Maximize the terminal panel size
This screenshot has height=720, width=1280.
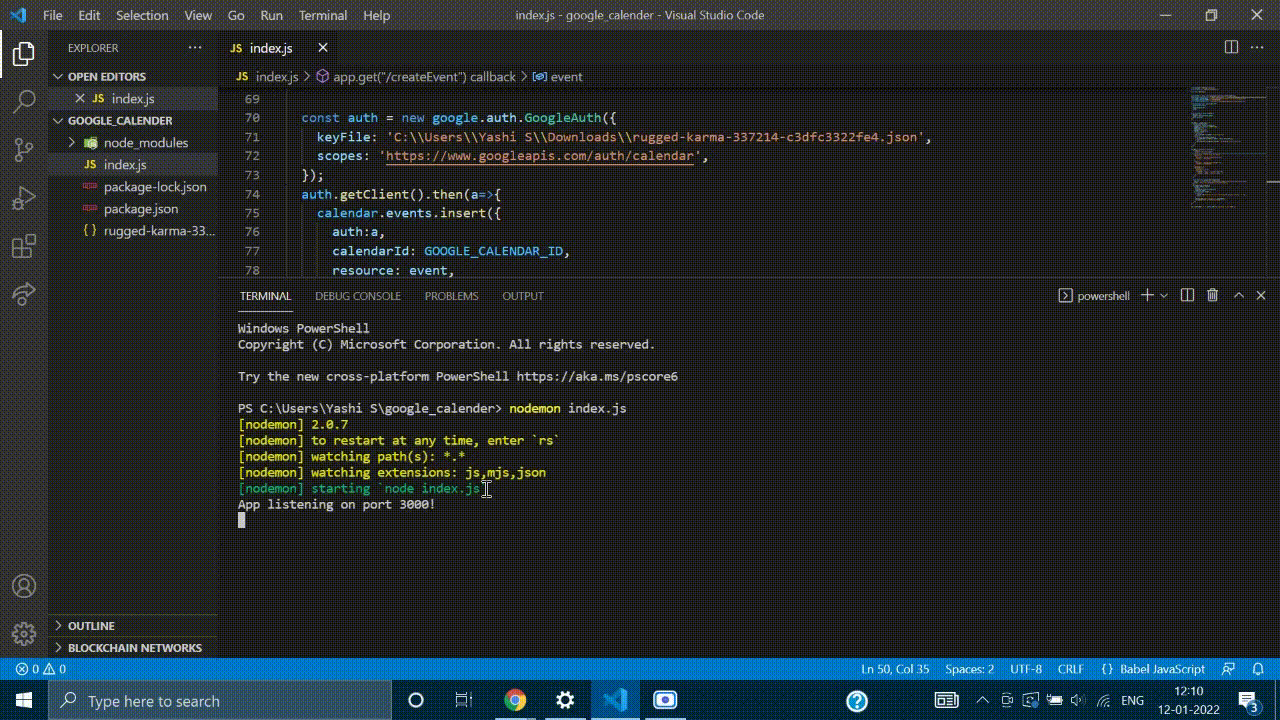coord(1238,296)
